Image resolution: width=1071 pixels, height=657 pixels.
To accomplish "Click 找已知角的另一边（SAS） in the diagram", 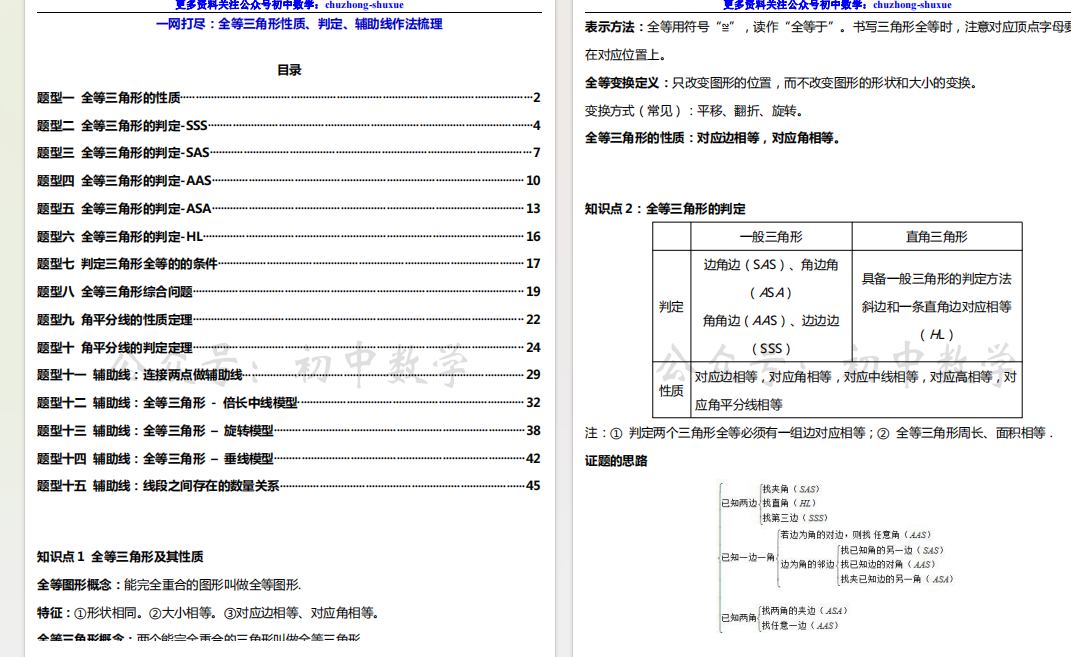I will [892, 550].
